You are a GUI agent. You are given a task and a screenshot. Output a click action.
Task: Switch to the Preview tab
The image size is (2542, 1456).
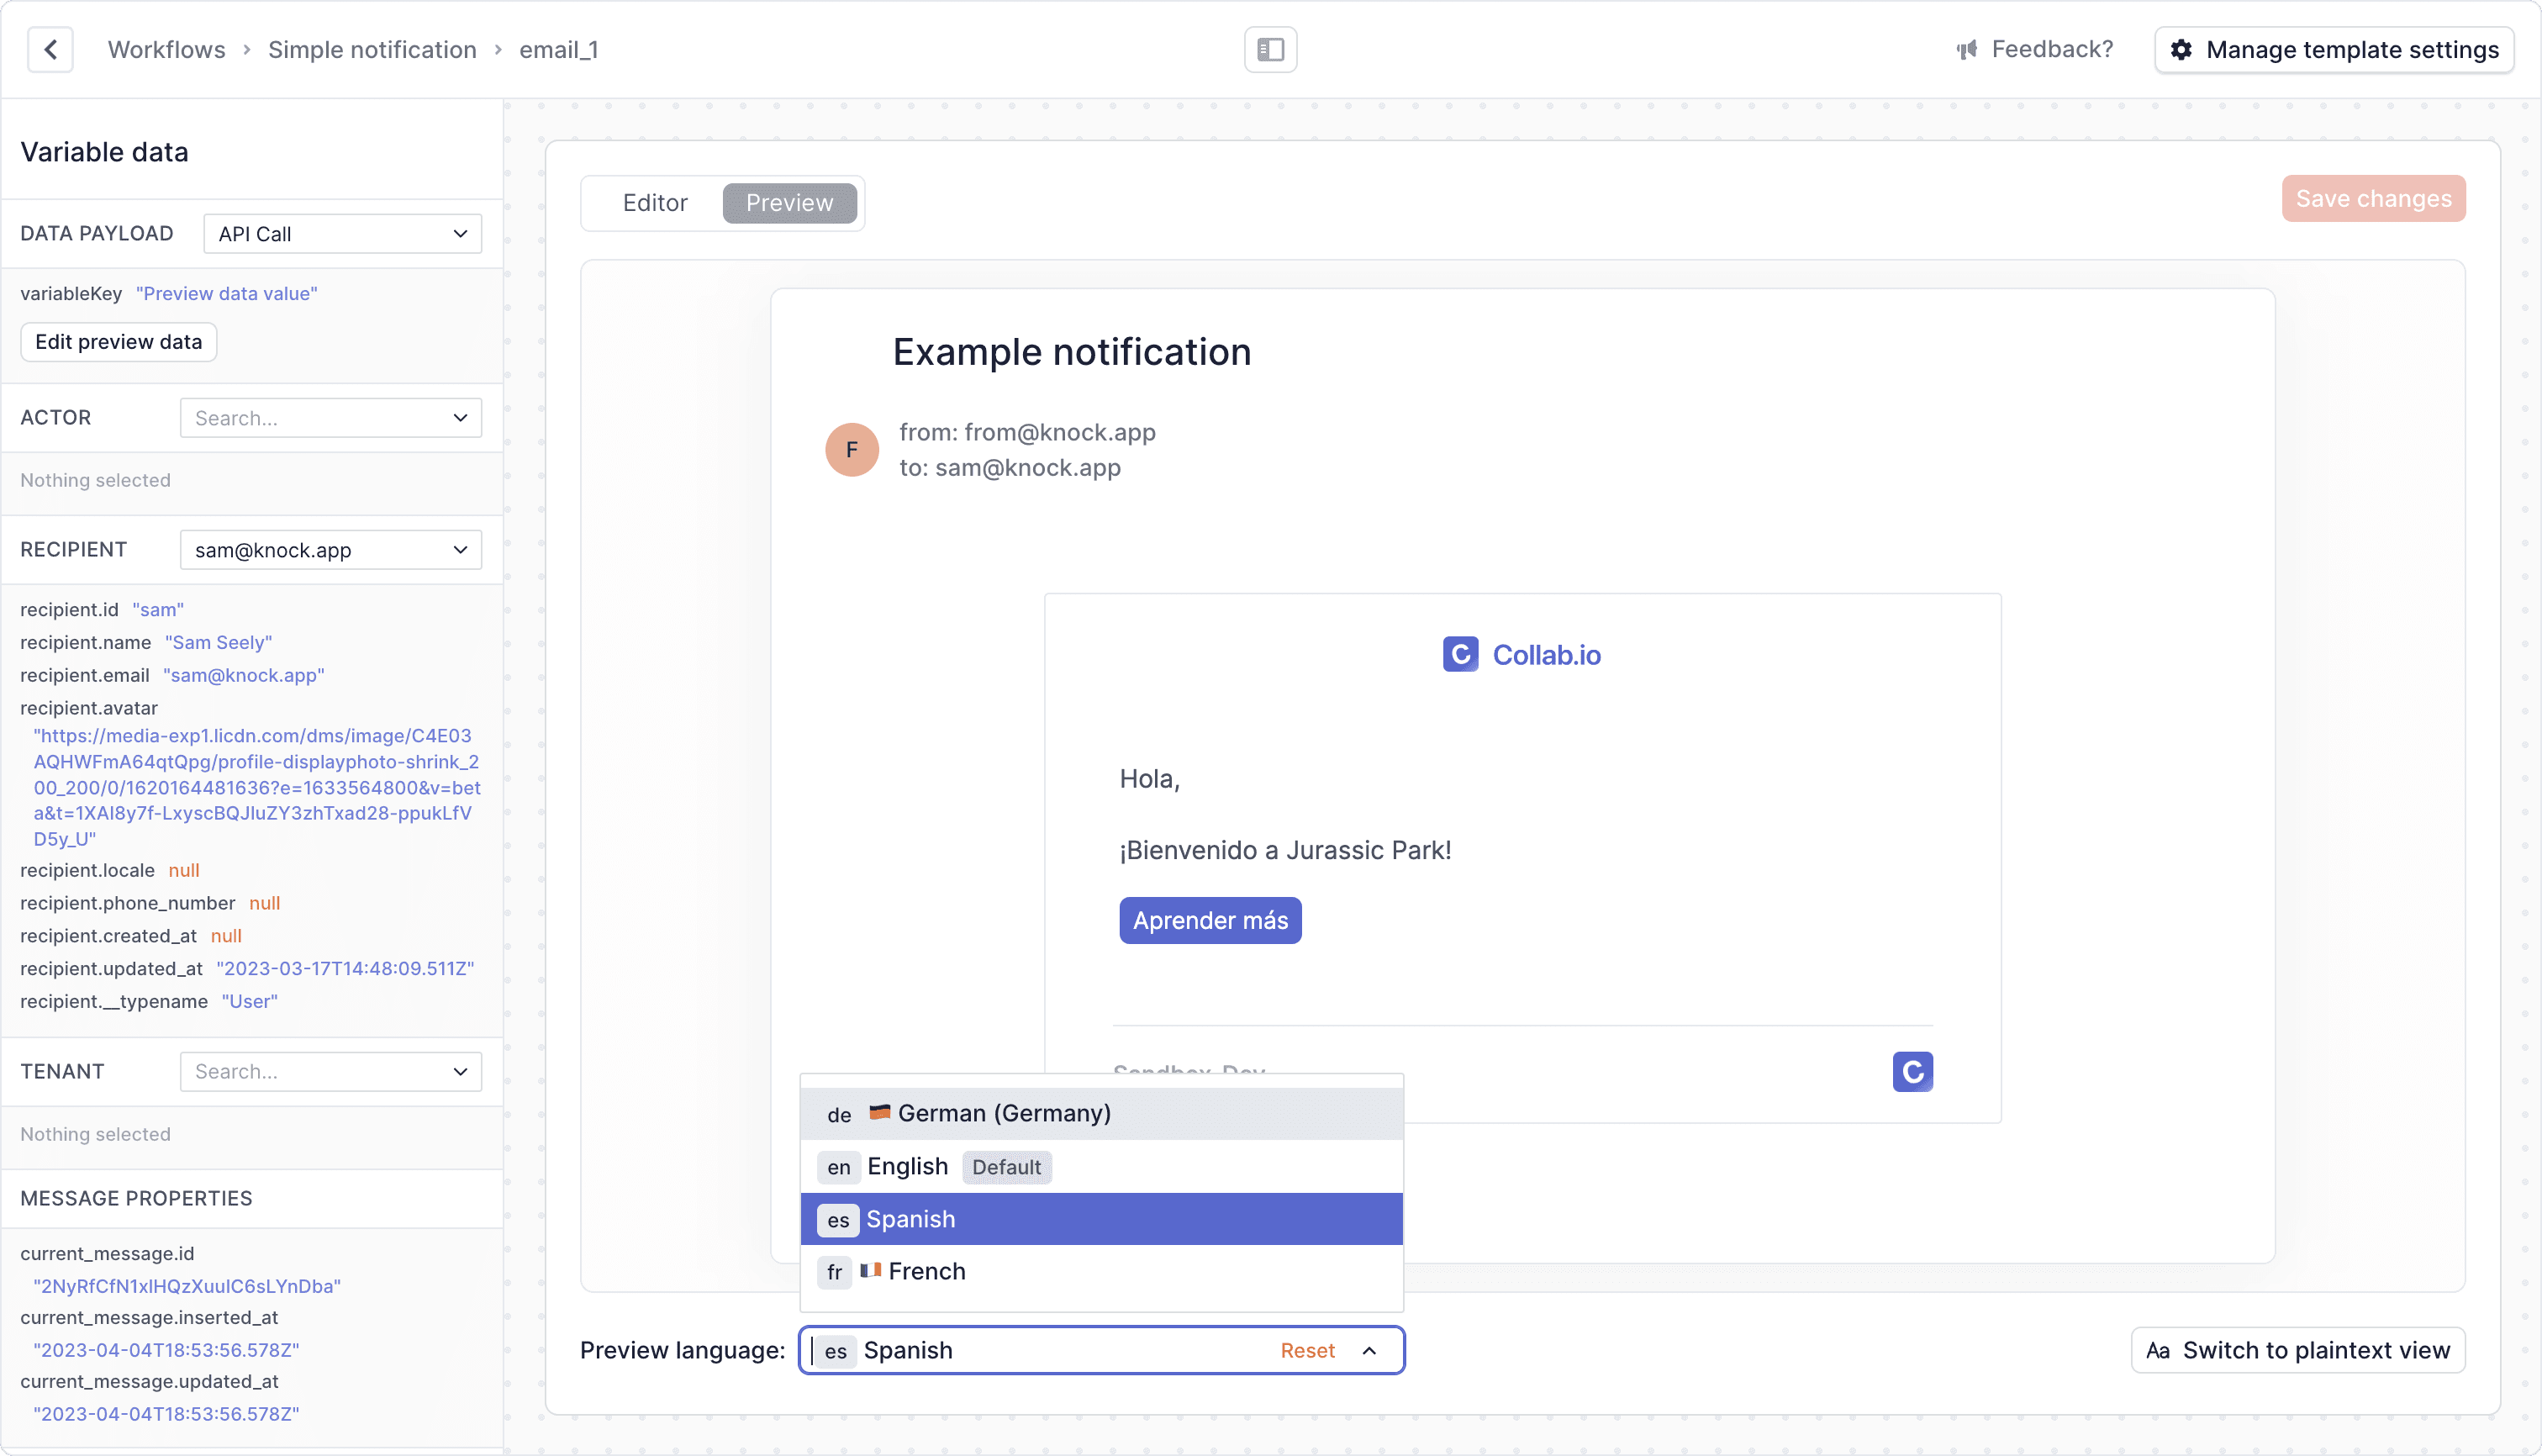pos(789,203)
